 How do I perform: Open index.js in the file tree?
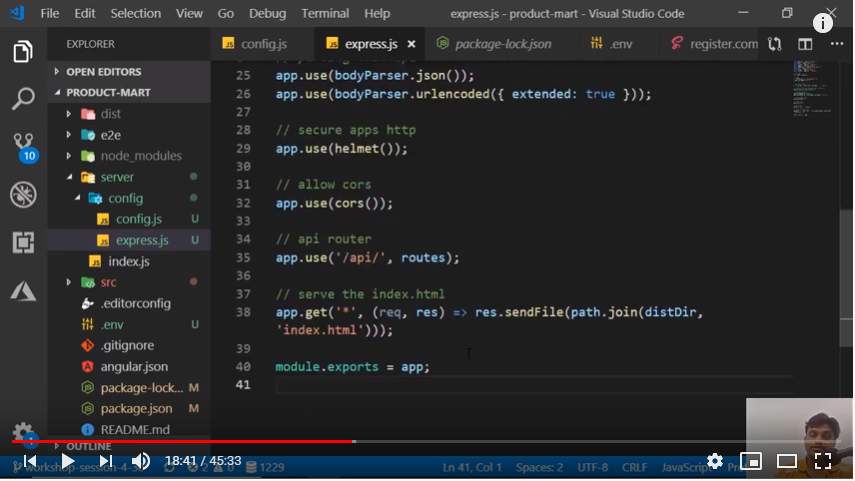click(128, 262)
